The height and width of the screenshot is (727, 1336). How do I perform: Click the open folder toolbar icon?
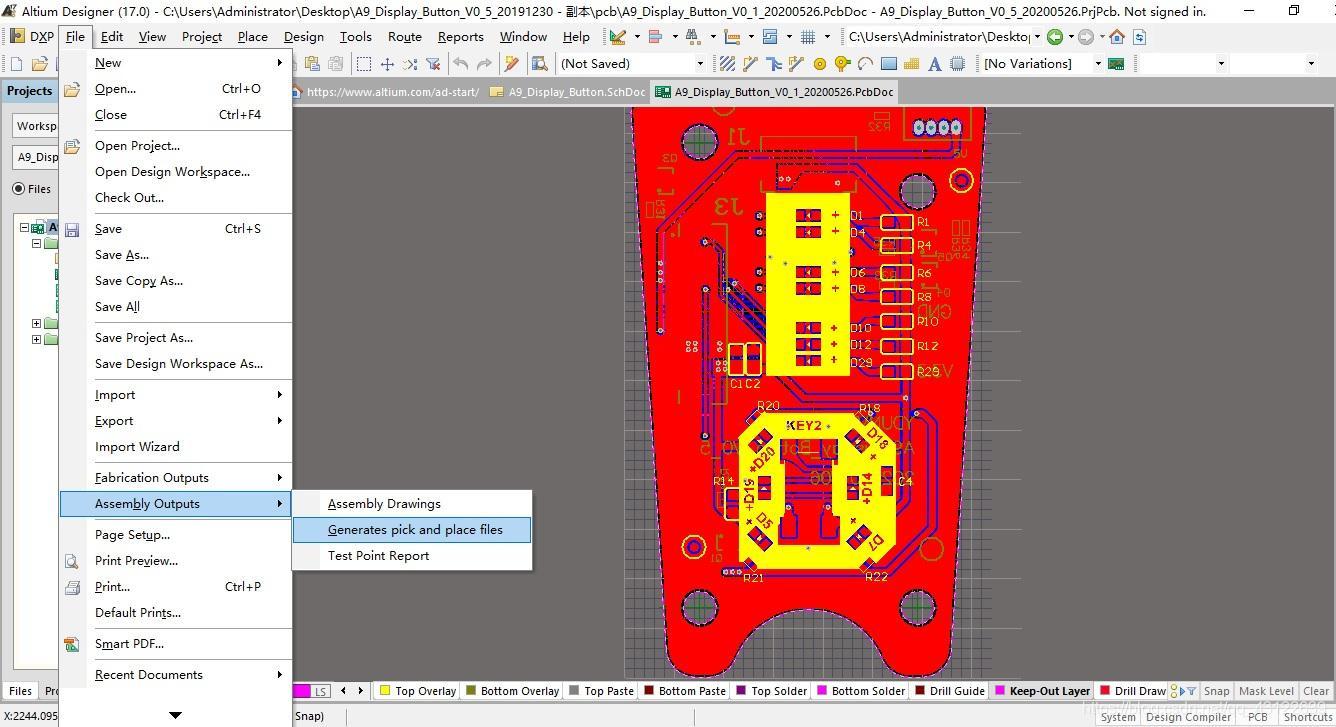click(39, 64)
